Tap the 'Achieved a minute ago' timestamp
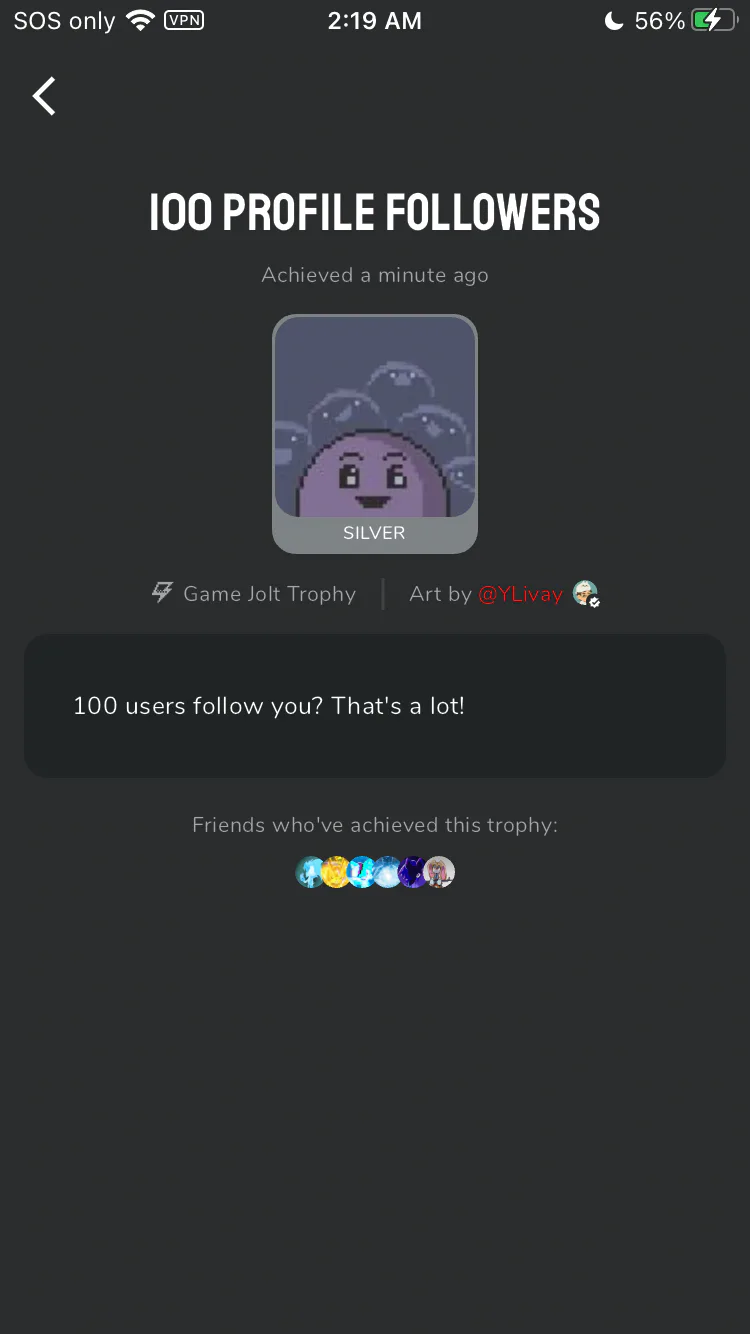The width and height of the screenshot is (750, 1334). coord(375,275)
